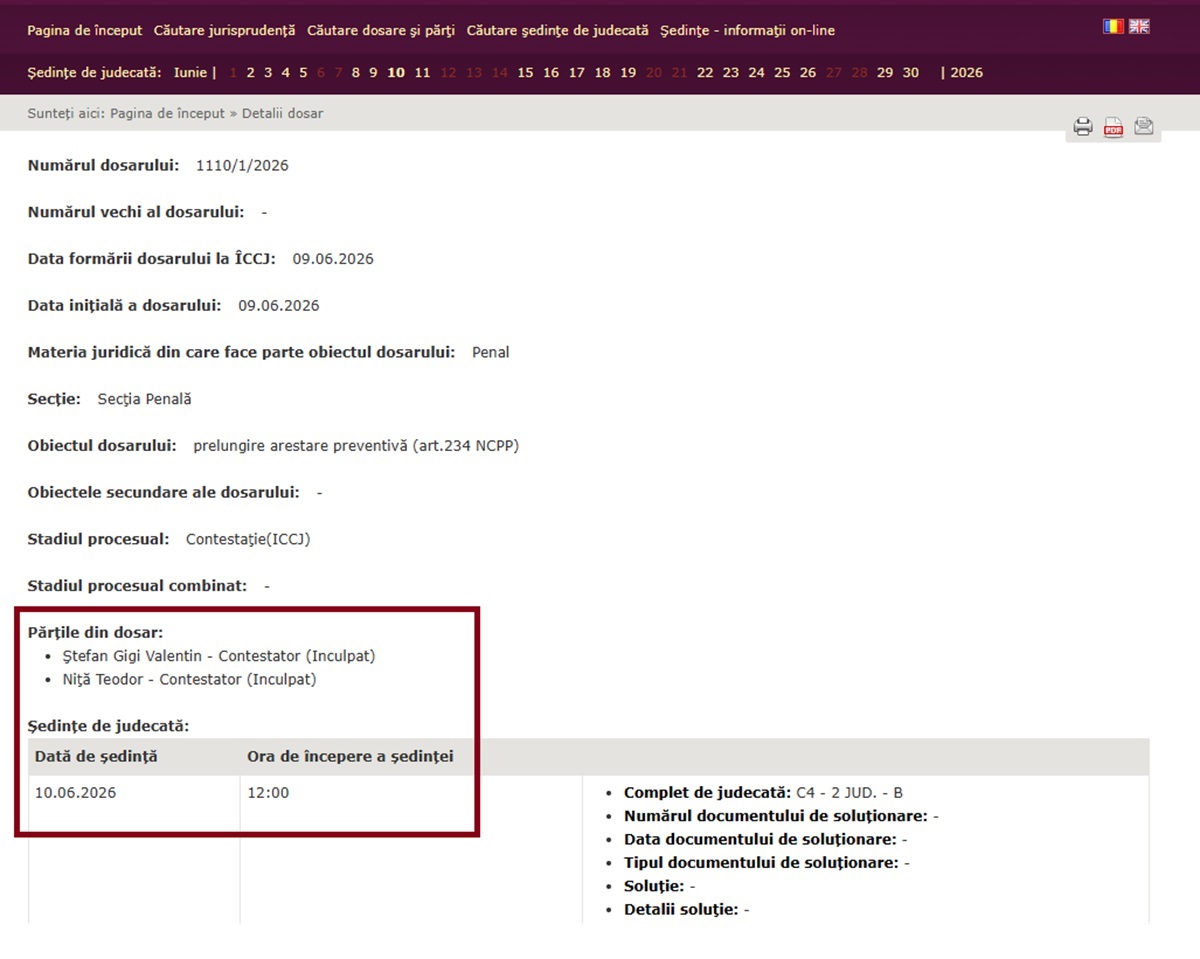Select day 22 in June calendar
Viewport: 1200px width, 959px height.
[x=705, y=73]
